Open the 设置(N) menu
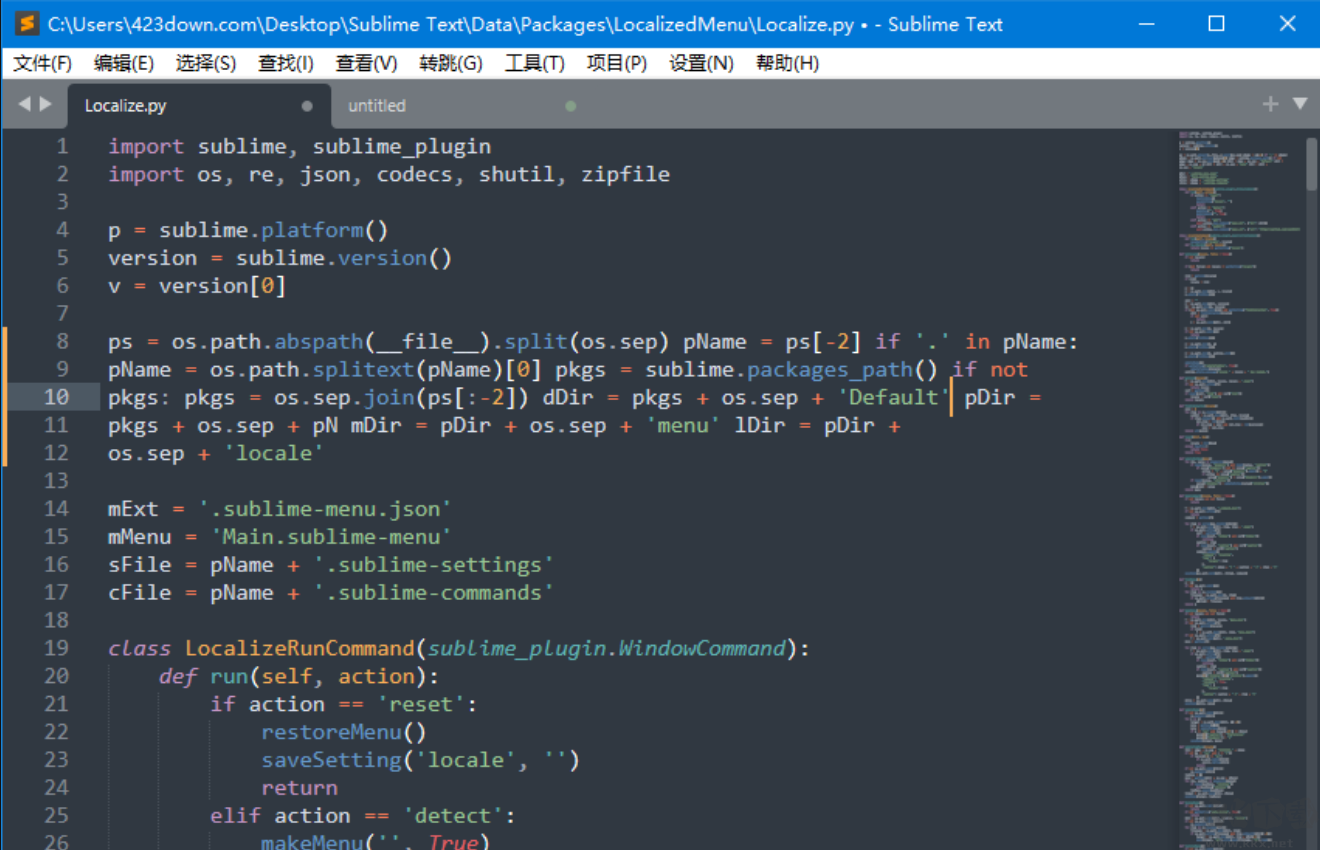Viewport: 1320px width, 850px height. click(x=701, y=63)
